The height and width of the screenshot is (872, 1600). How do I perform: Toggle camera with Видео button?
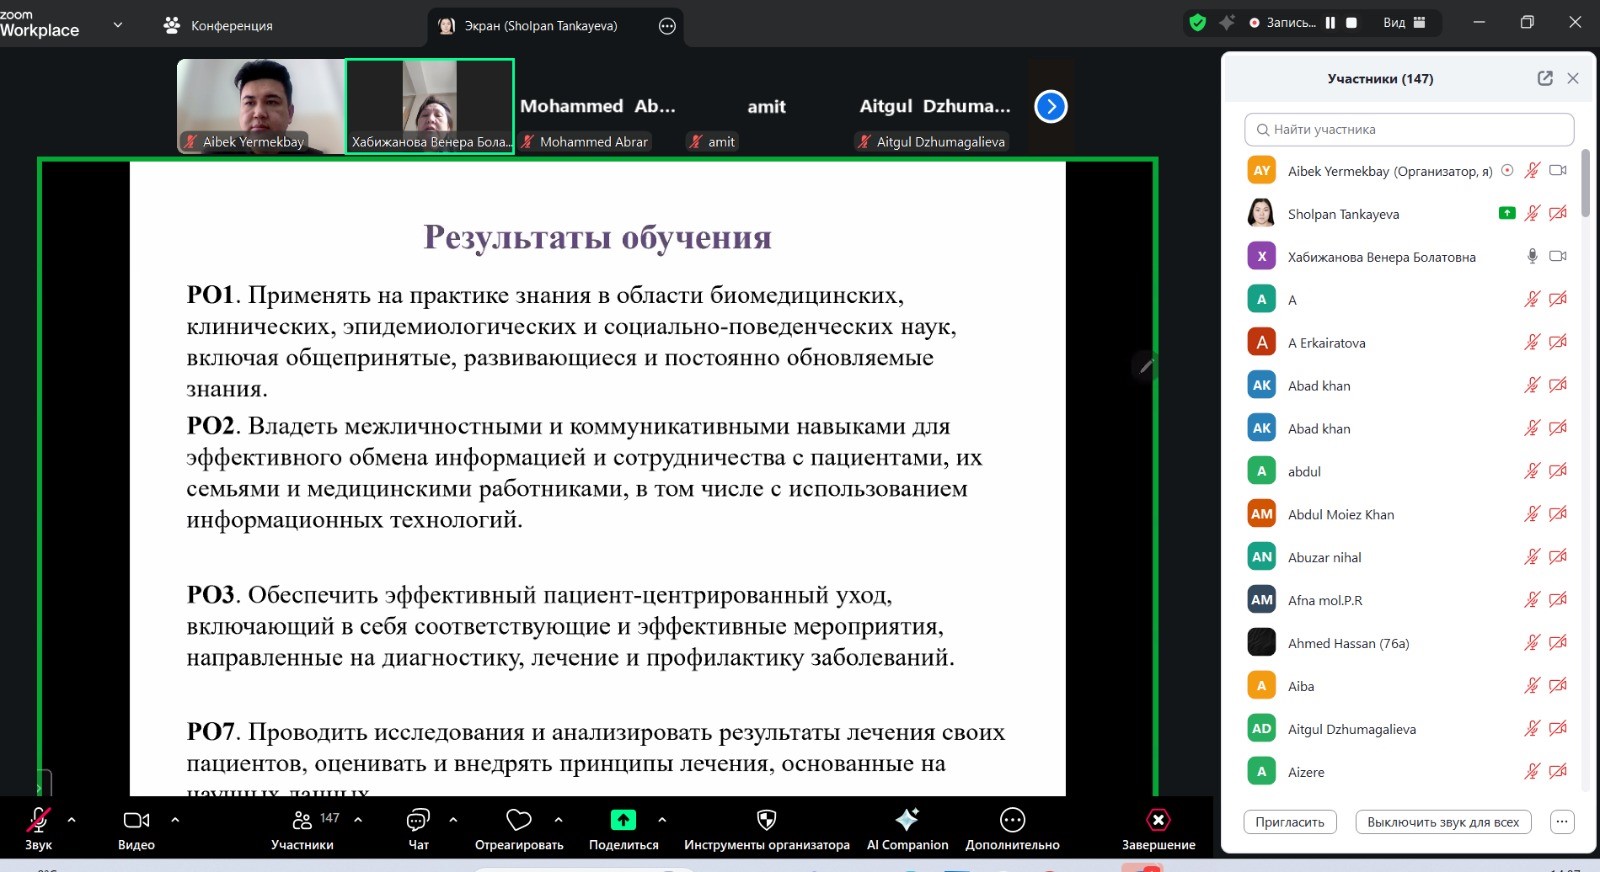point(136,820)
